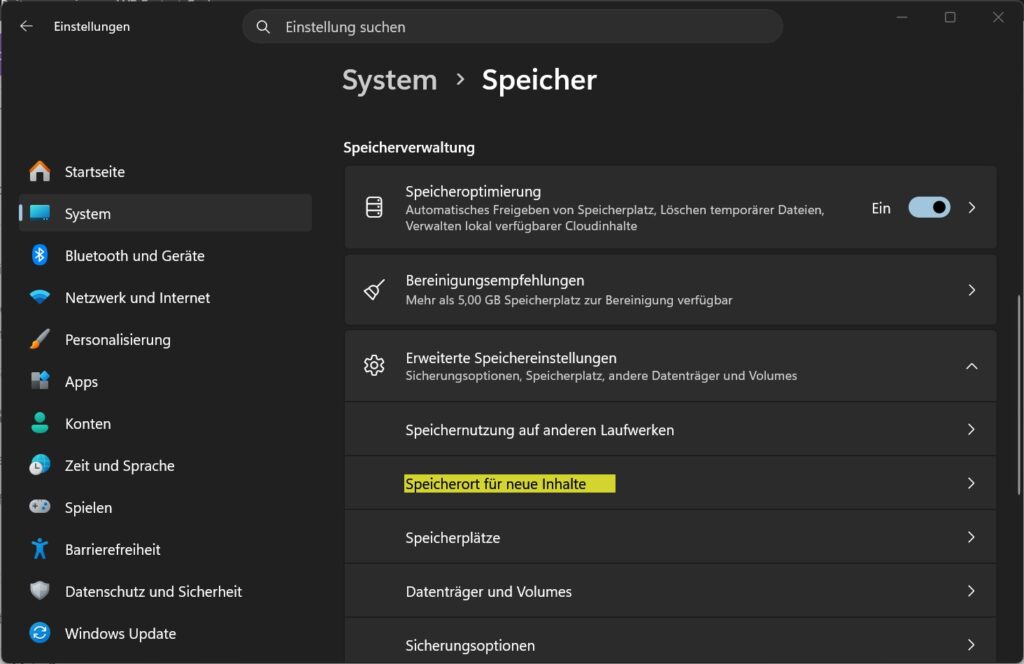This screenshot has height=664, width=1024.
Task: Open Datenträger und Volumes
Action: pyautogui.click(x=671, y=591)
